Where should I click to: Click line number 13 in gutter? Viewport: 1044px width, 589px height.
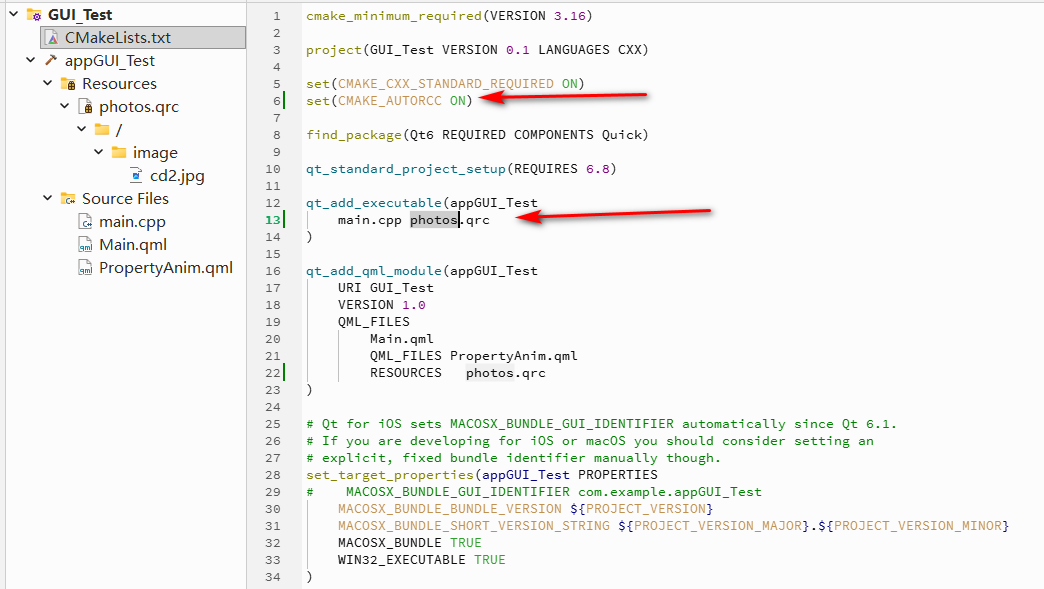tap(272, 220)
